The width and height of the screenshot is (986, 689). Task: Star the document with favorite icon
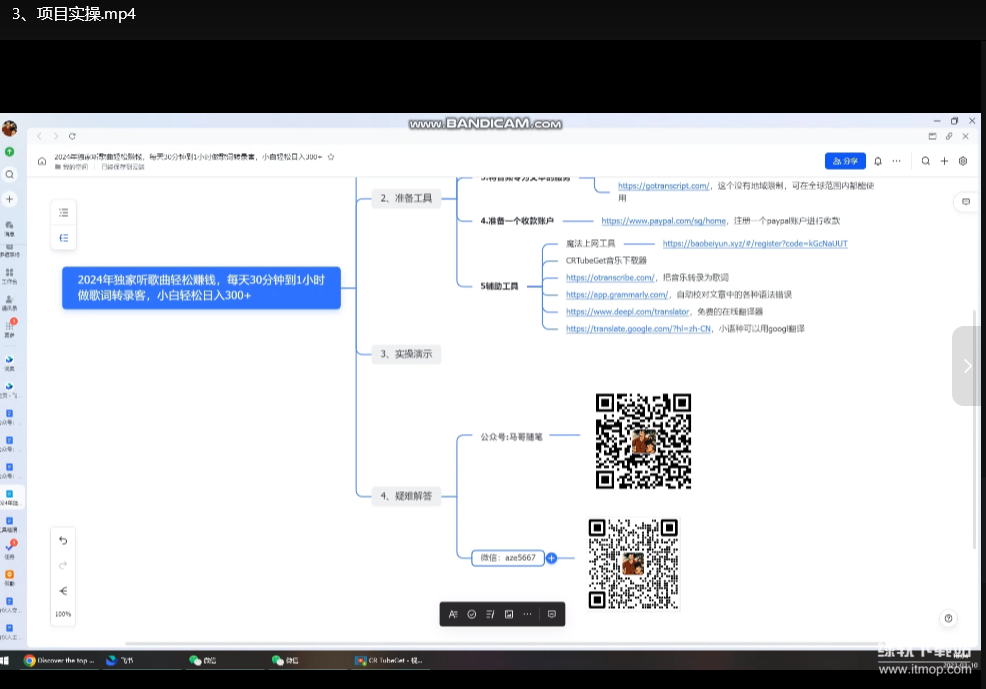(331, 157)
